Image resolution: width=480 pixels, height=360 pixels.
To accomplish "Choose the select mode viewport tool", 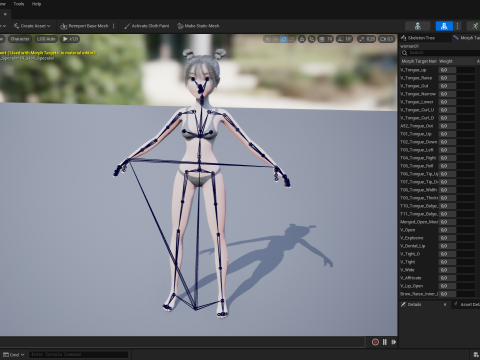I will pos(267,39).
